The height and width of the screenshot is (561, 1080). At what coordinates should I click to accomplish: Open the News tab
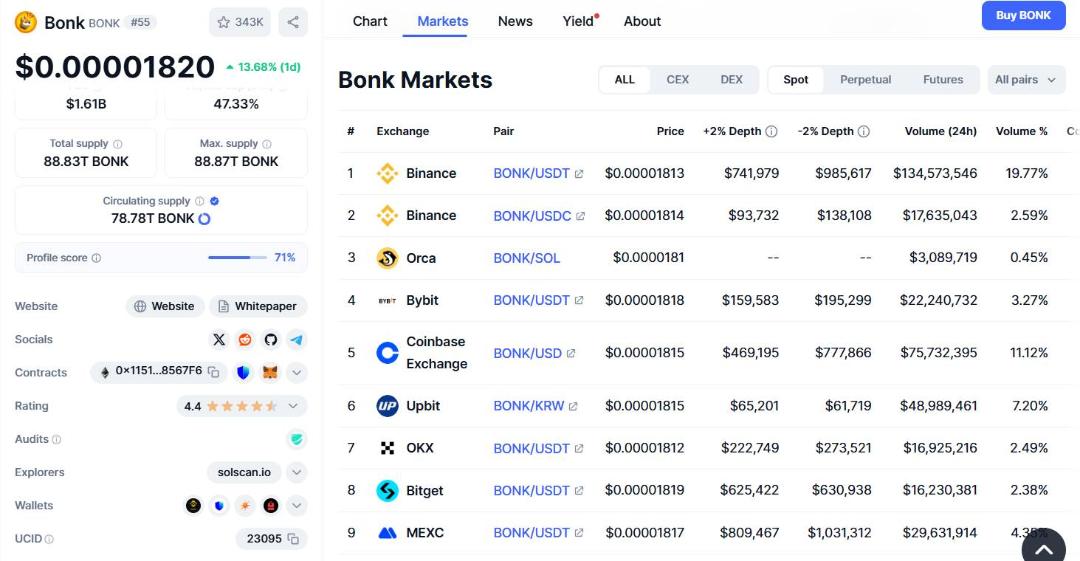515,21
